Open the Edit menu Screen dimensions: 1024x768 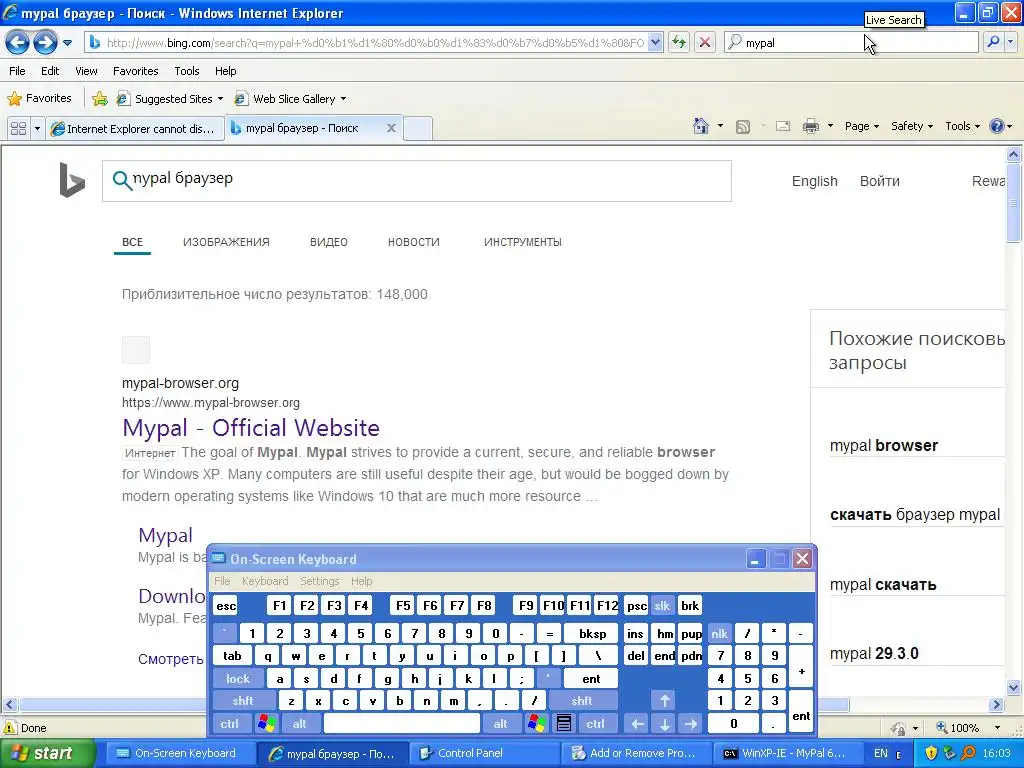(50, 71)
